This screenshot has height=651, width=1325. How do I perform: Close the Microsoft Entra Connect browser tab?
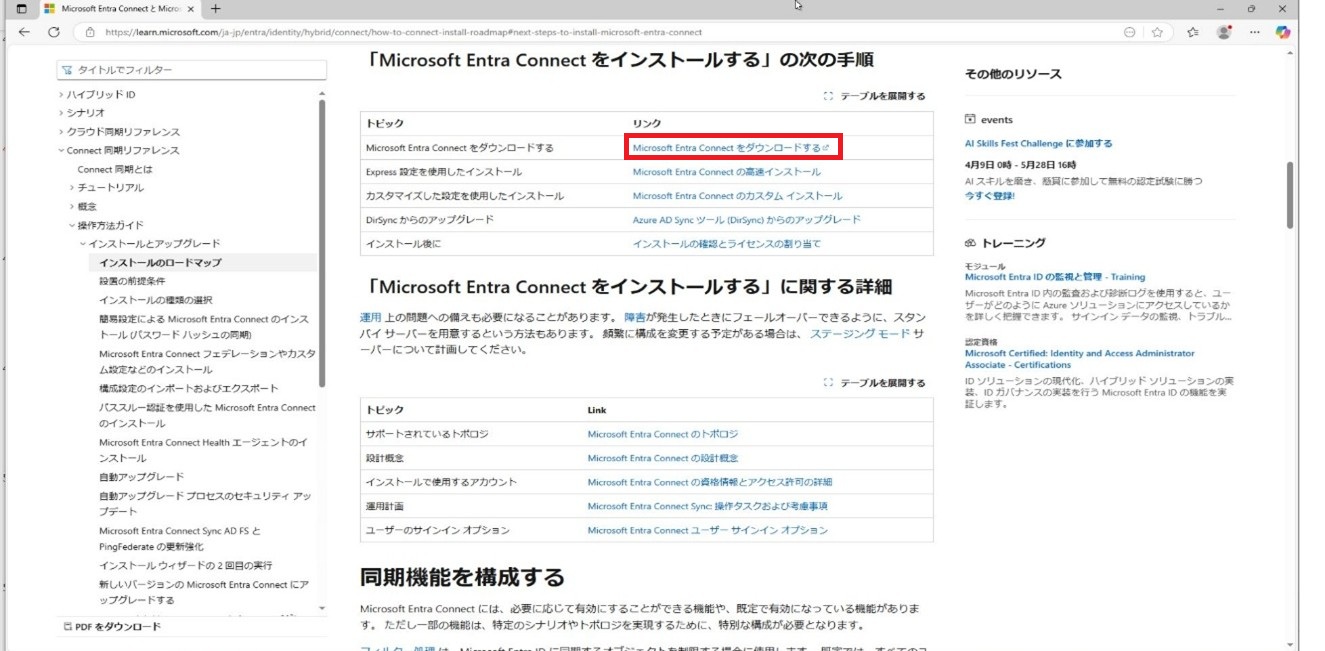(x=191, y=9)
